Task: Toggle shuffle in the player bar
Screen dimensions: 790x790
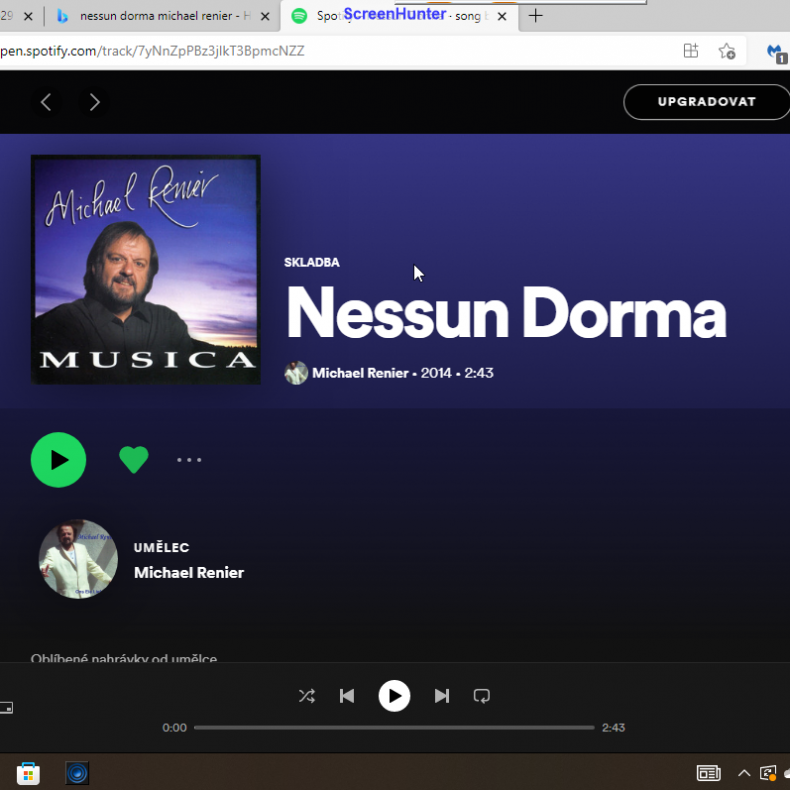Action: tap(307, 696)
